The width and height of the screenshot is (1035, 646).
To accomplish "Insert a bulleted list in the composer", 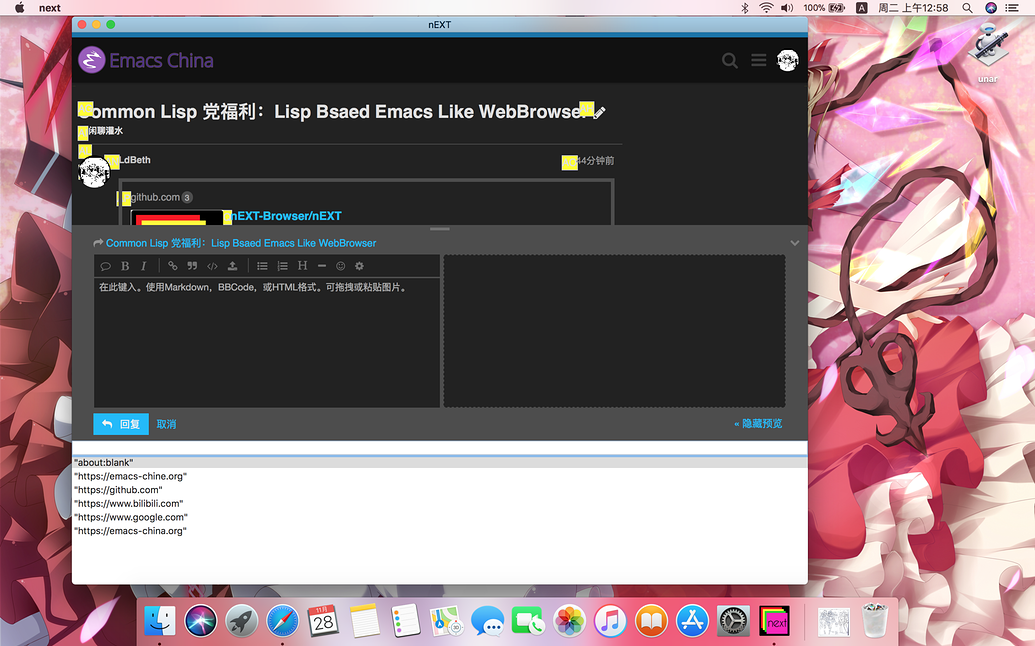I will [261, 266].
